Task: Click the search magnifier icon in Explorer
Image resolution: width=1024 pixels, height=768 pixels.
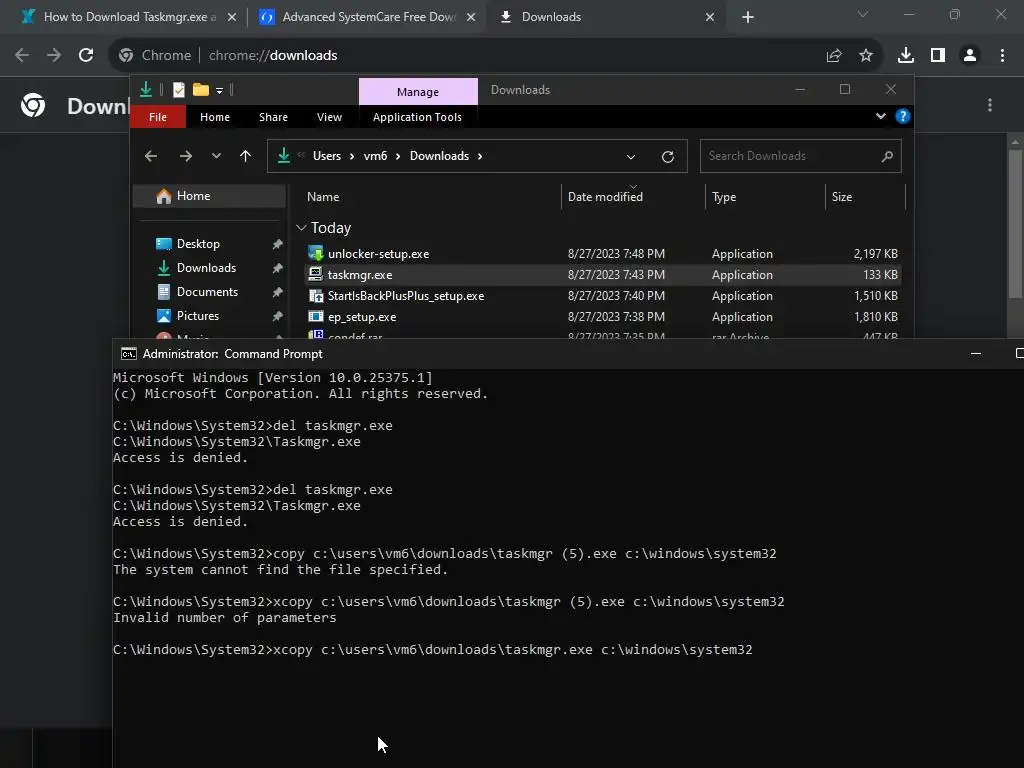Action: (887, 156)
